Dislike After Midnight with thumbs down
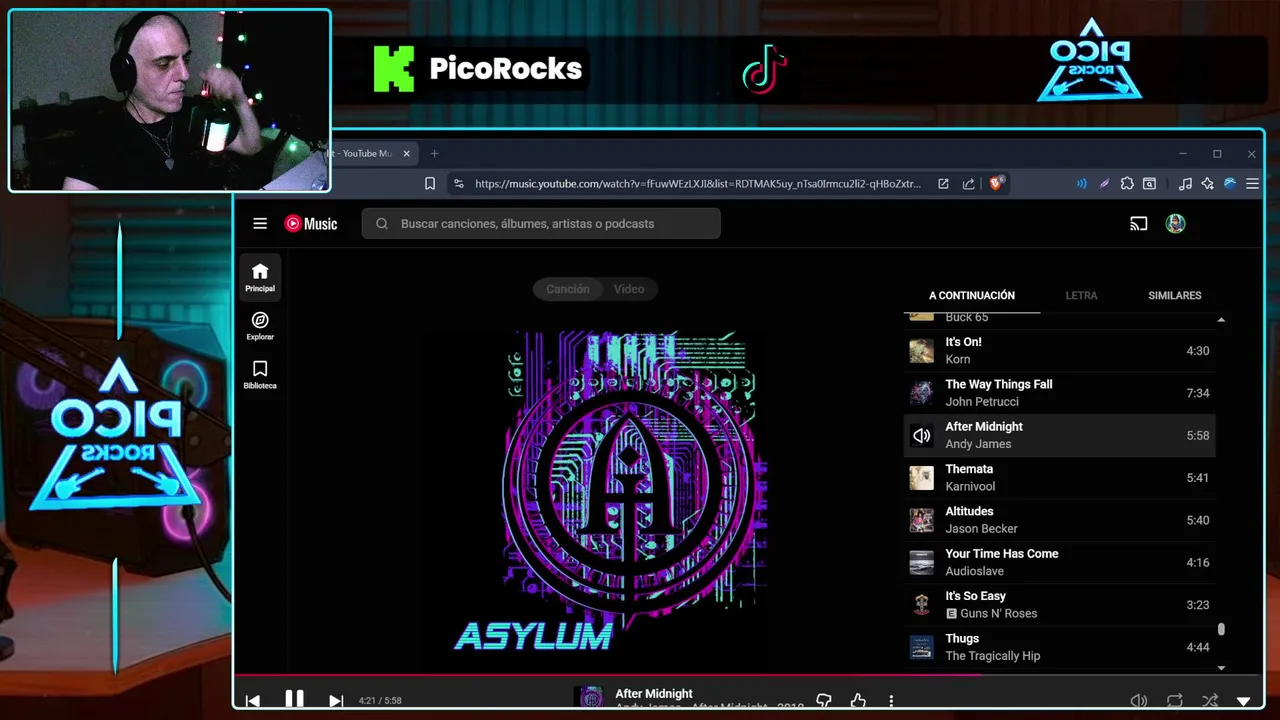This screenshot has height=720, width=1280. pyautogui.click(x=824, y=701)
